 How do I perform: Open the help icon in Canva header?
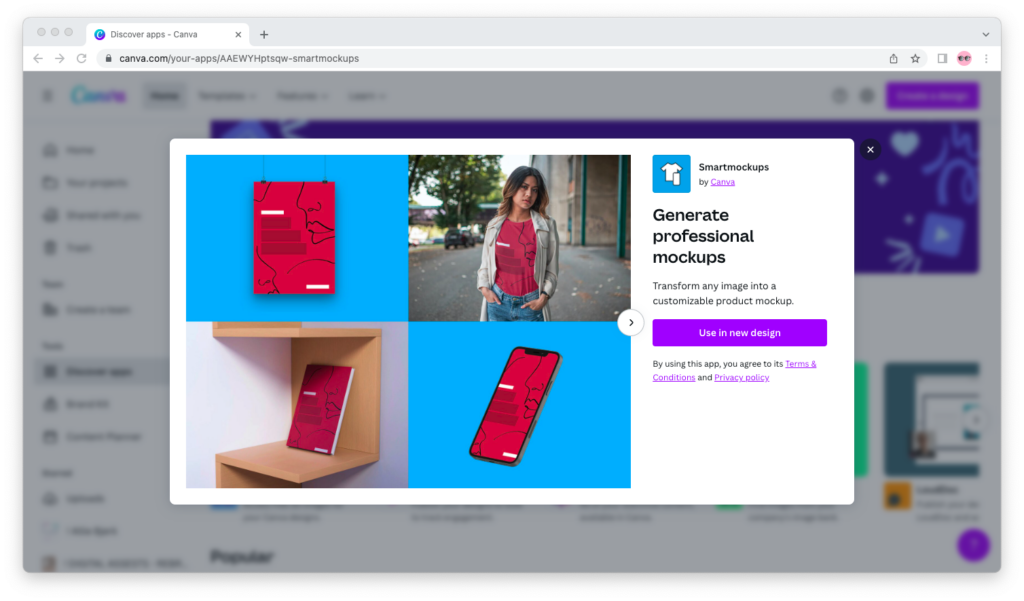(x=840, y=96)
